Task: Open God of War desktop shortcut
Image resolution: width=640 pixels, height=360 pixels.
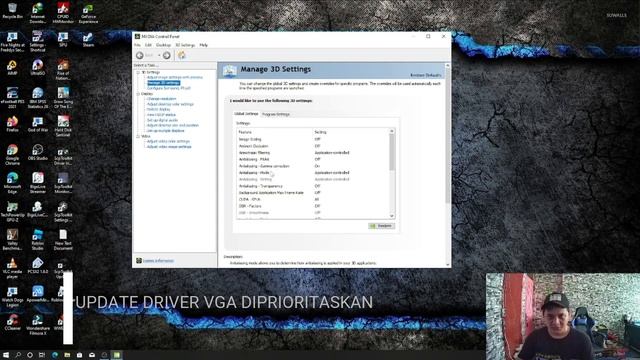Action: tap(38, 124)
